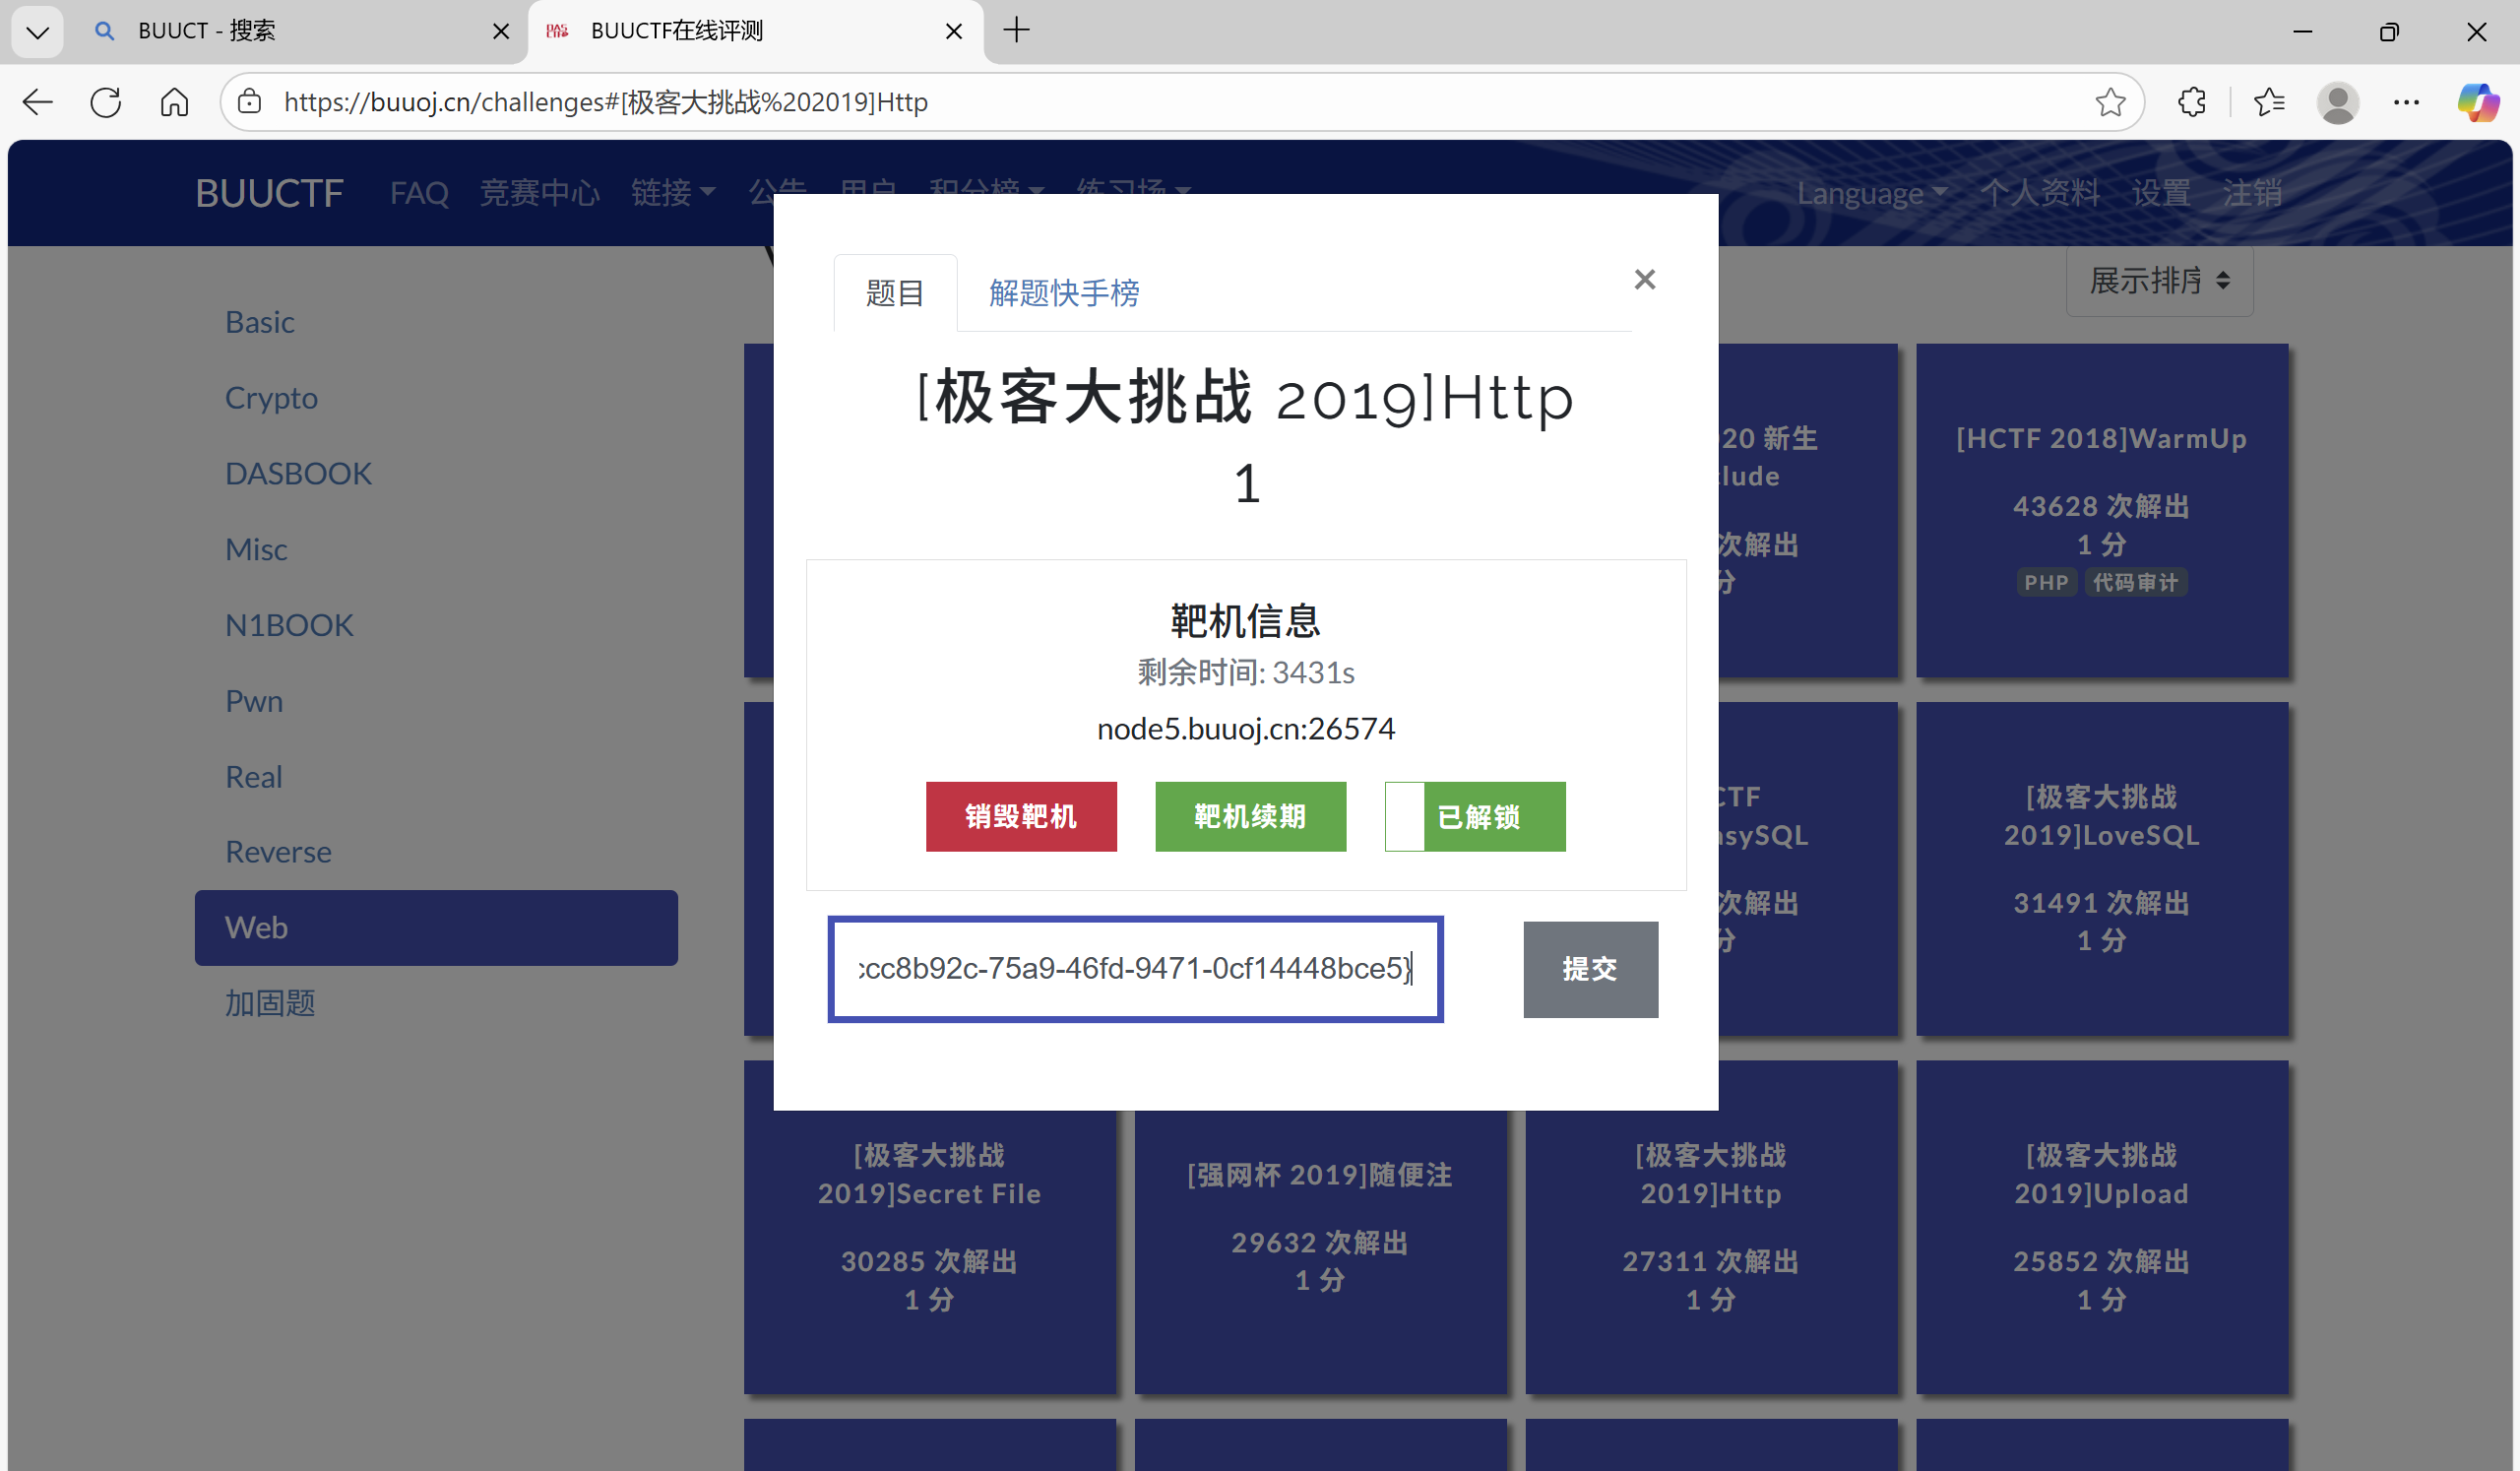Click the browser back navigation arrow
The height and width of the screenshot is (1471, 2520).
(x=37, y=102)
